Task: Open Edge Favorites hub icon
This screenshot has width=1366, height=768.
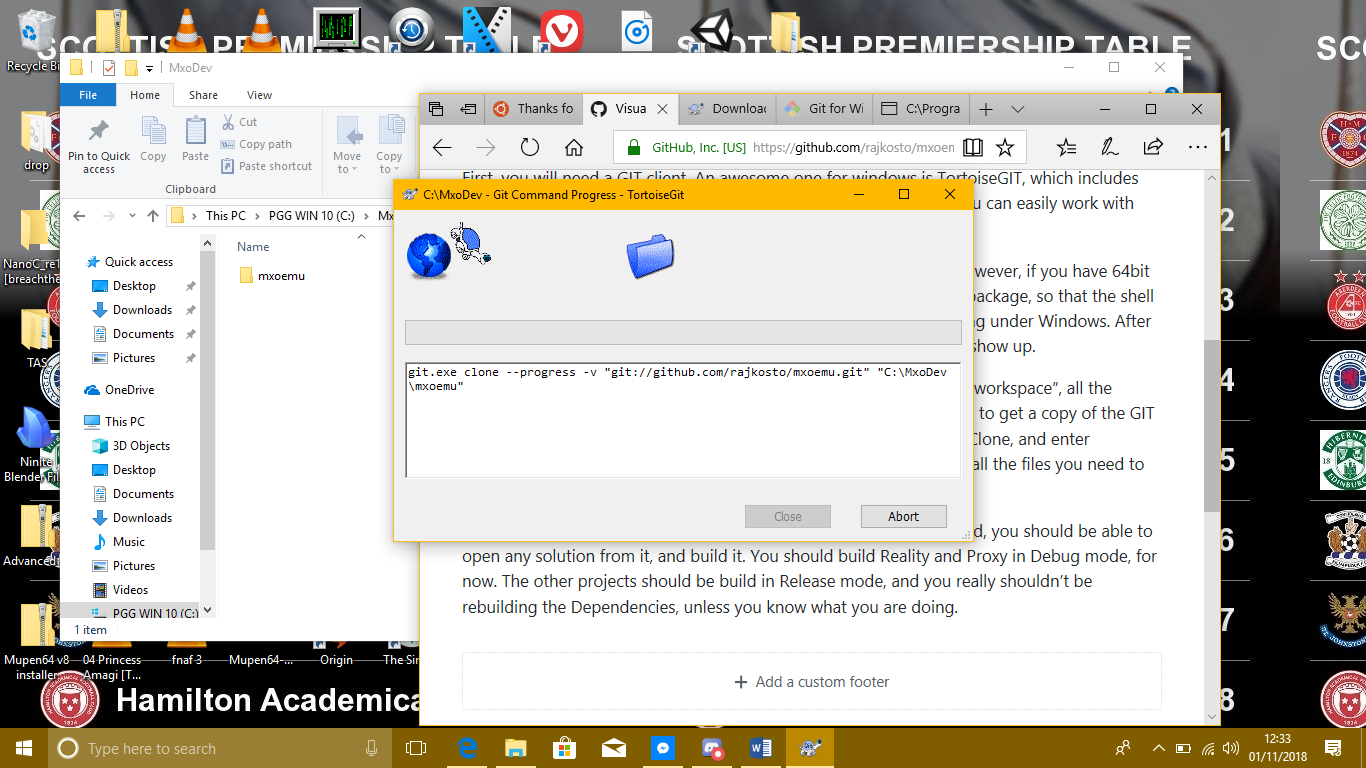Action: 1066,147
